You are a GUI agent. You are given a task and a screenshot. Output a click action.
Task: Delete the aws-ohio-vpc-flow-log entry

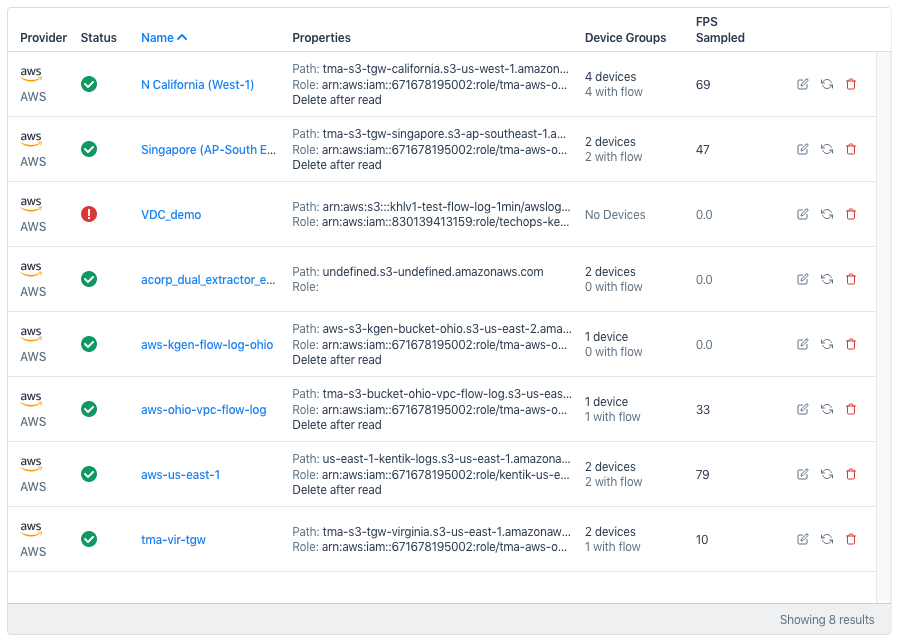[x=851, y=410]
